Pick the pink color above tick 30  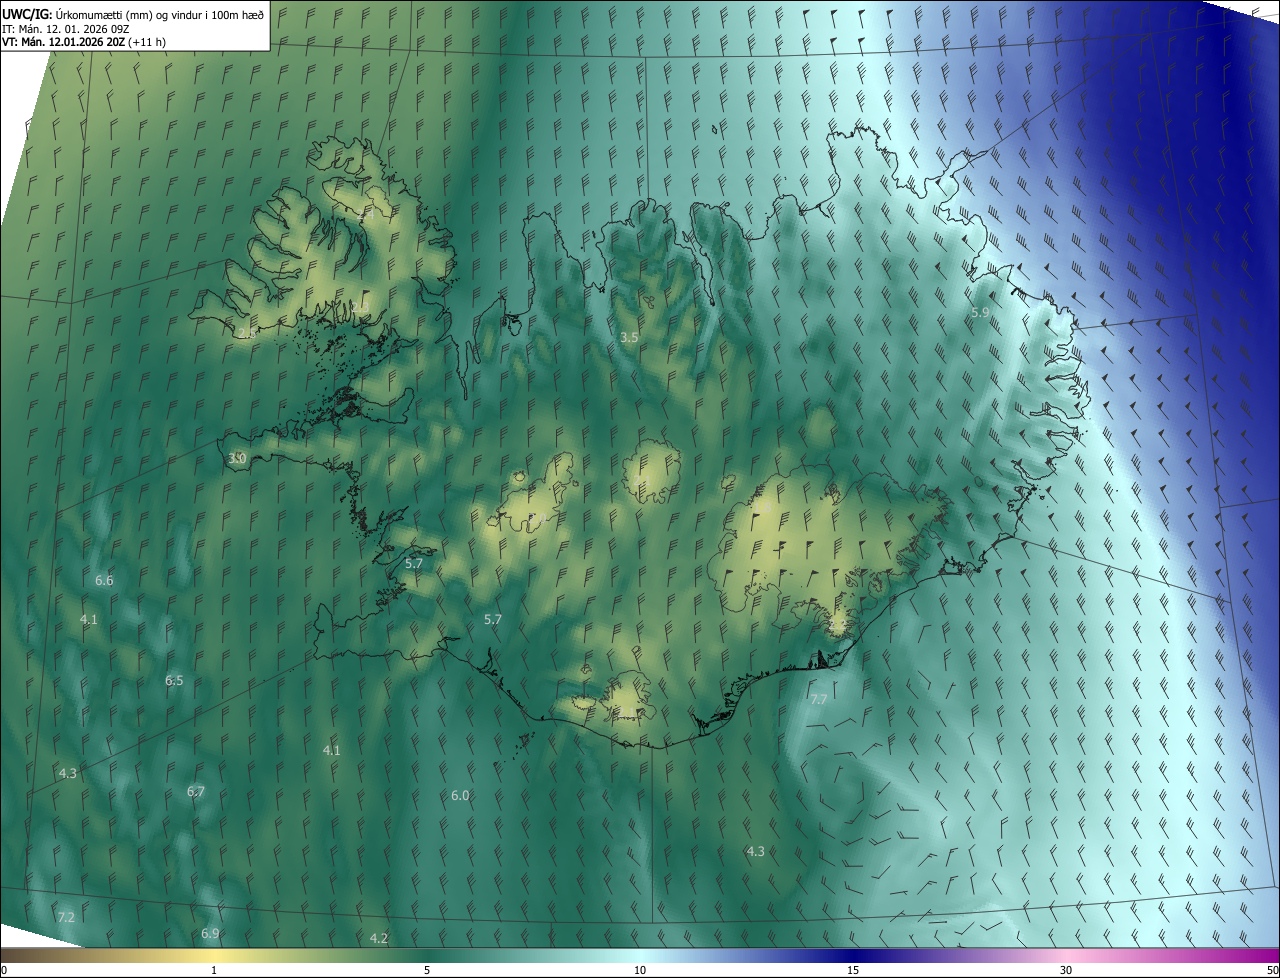1066,955
